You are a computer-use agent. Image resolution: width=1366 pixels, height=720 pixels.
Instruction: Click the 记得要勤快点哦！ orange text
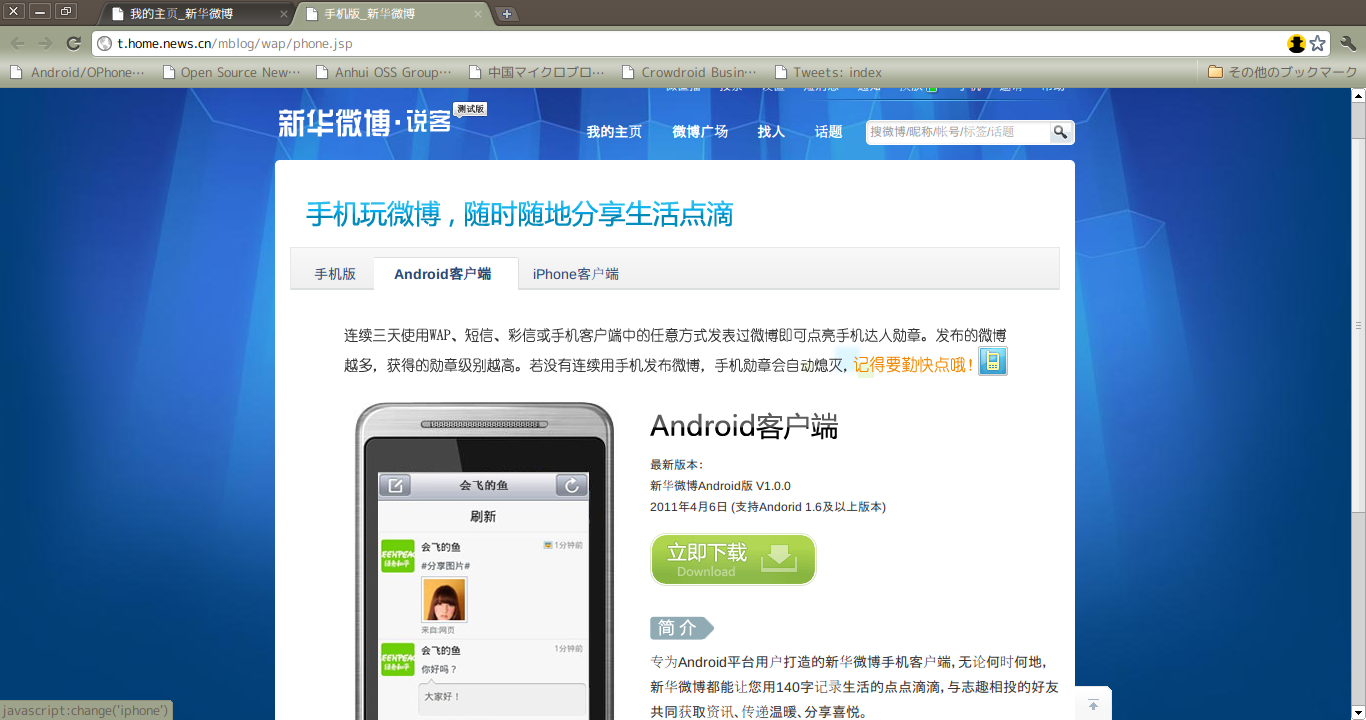pos(914,365)
